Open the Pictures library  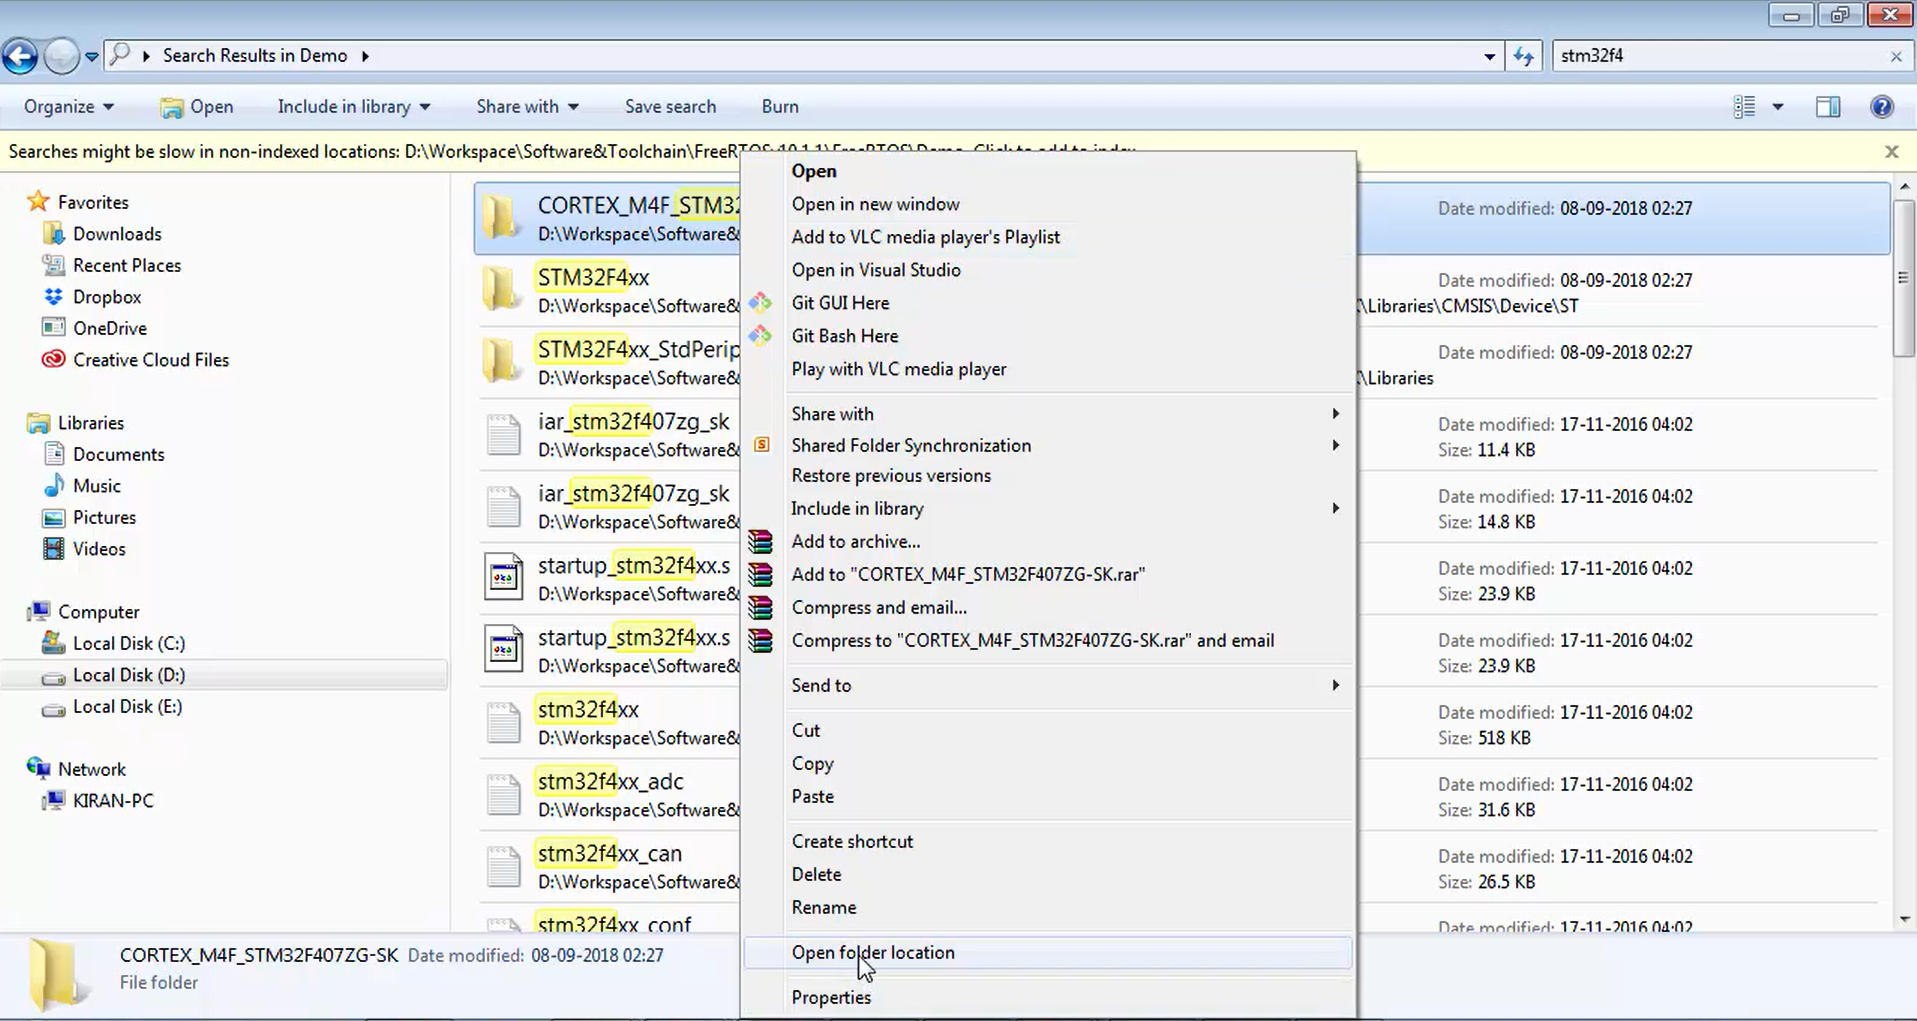[x=104, y=517]
